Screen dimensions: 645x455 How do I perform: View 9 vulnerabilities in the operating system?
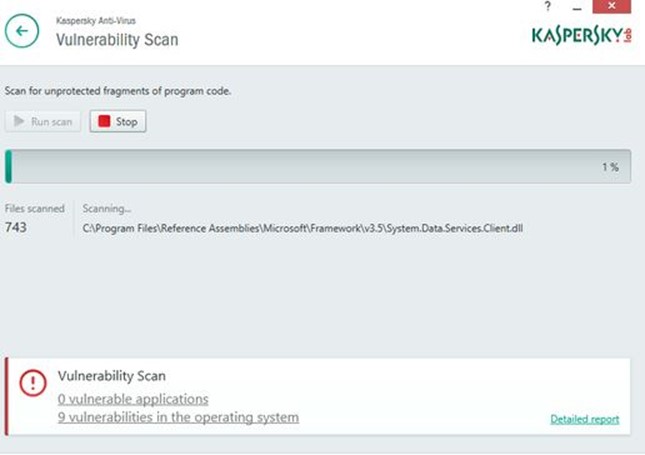[178, 417]
